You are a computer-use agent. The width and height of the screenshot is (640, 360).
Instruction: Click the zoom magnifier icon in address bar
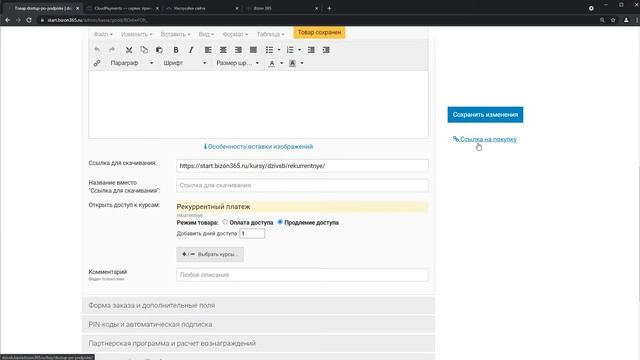coord(602,20)
